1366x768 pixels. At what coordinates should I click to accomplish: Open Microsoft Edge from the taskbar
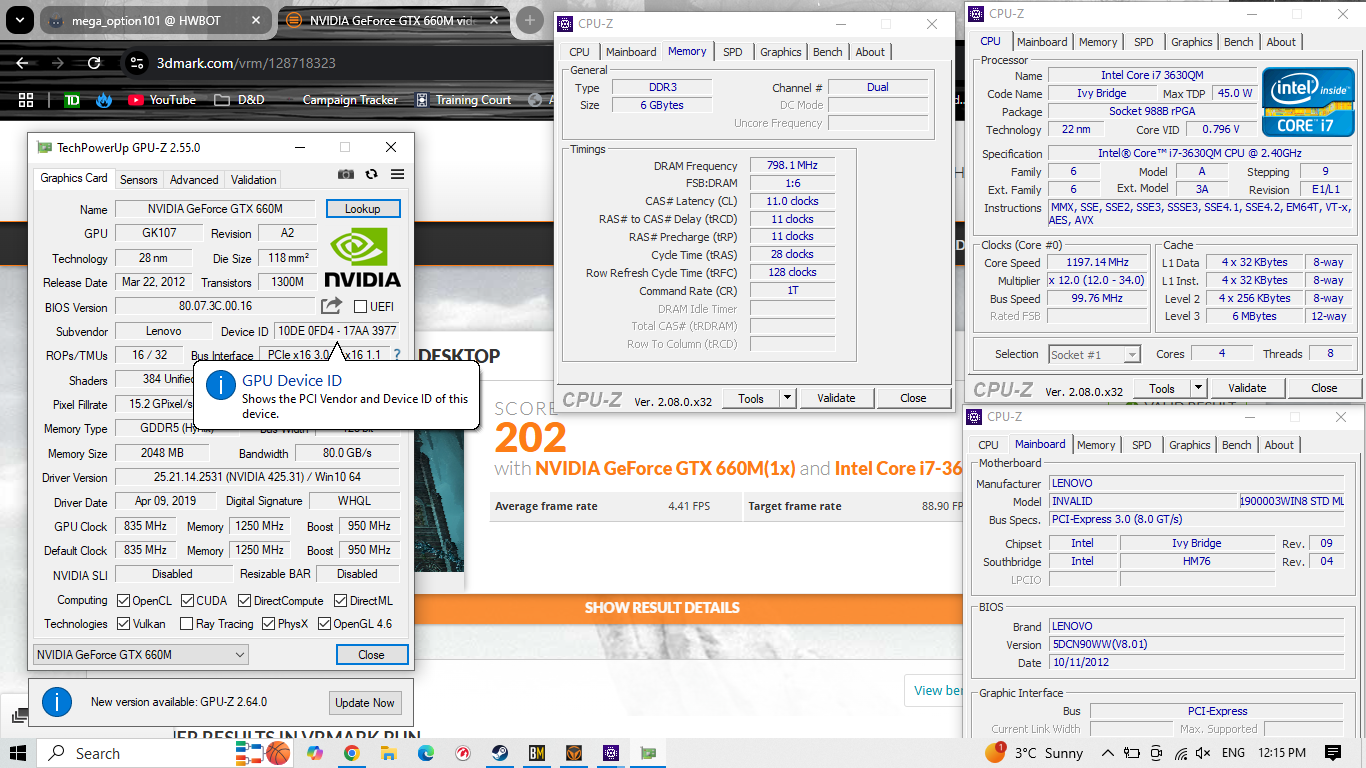coord(426,753)
